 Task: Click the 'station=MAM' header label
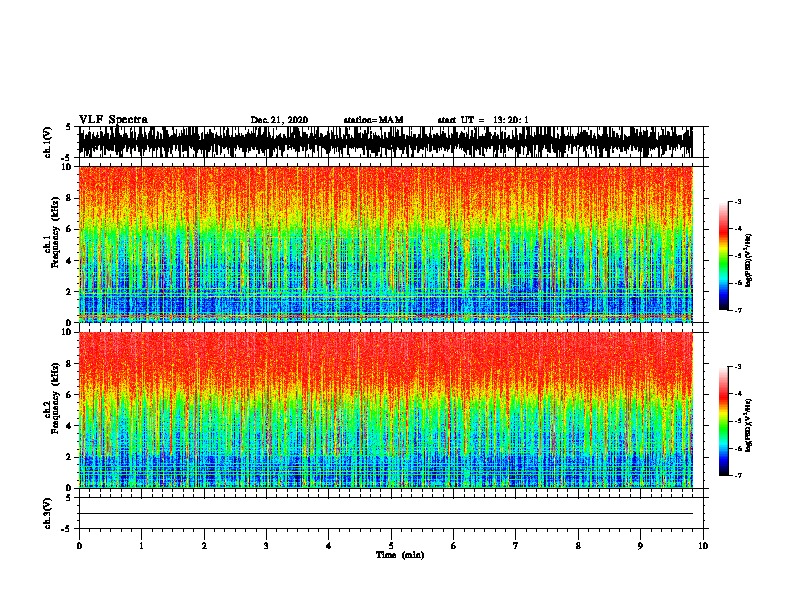click(373, 120)
